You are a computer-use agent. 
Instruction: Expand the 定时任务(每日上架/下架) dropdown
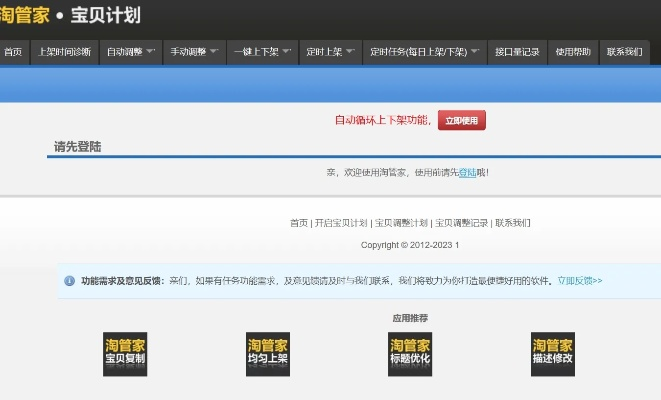point(424,52)
